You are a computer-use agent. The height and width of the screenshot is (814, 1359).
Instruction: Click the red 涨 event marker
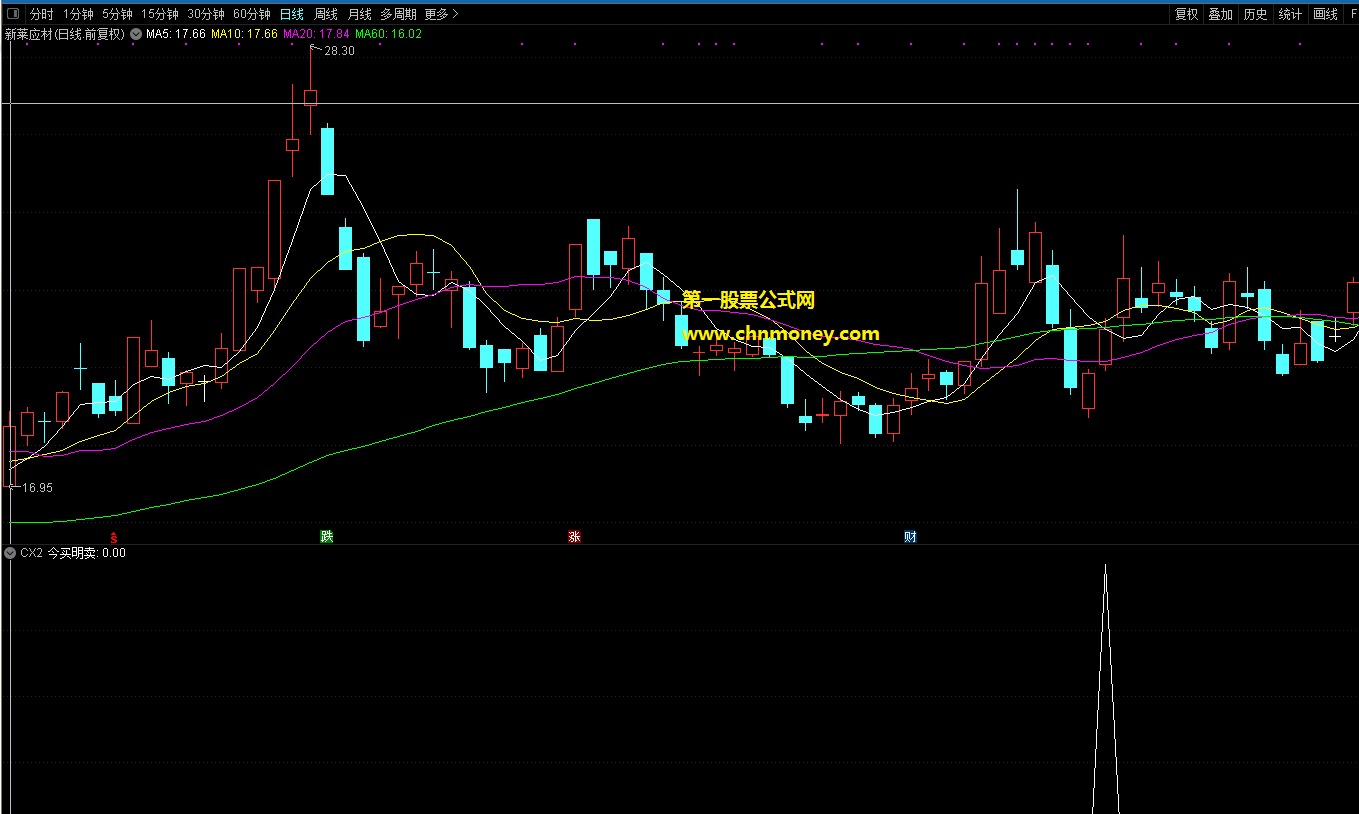574,537
